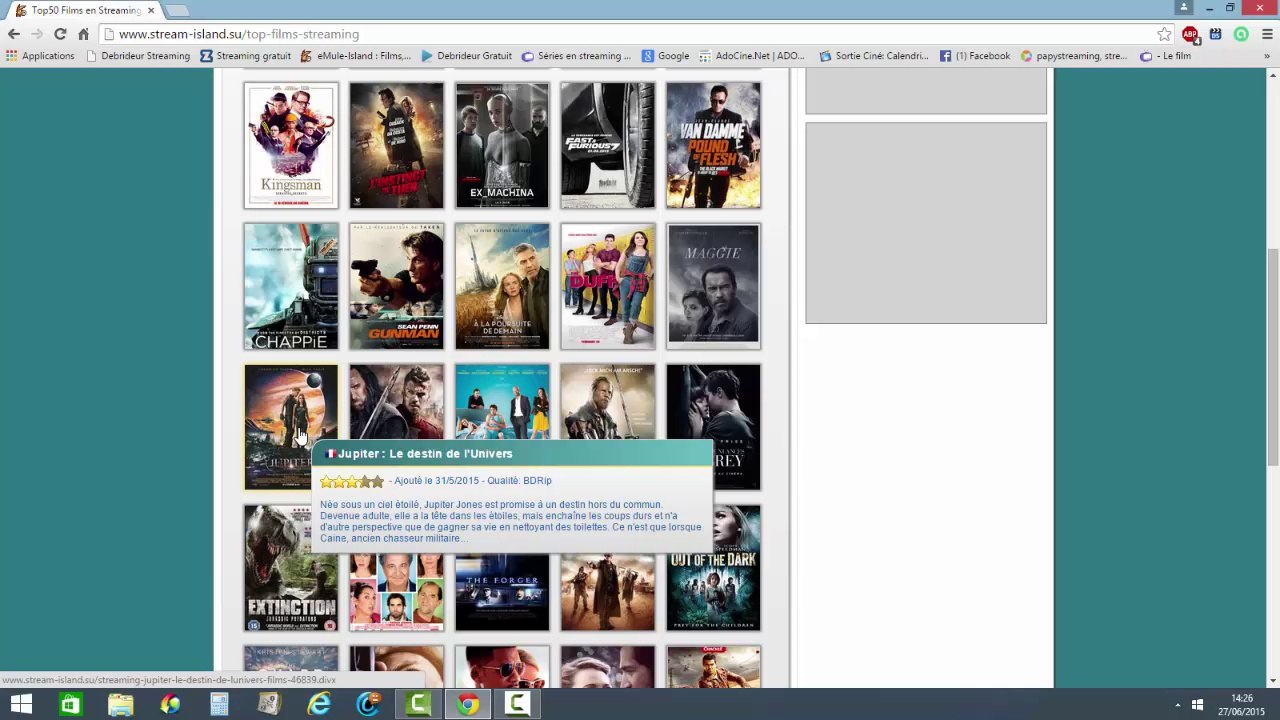1280x720 pixels.
Task: Expand hidden bookmarks chevron
Action: tap(1267, 56)
